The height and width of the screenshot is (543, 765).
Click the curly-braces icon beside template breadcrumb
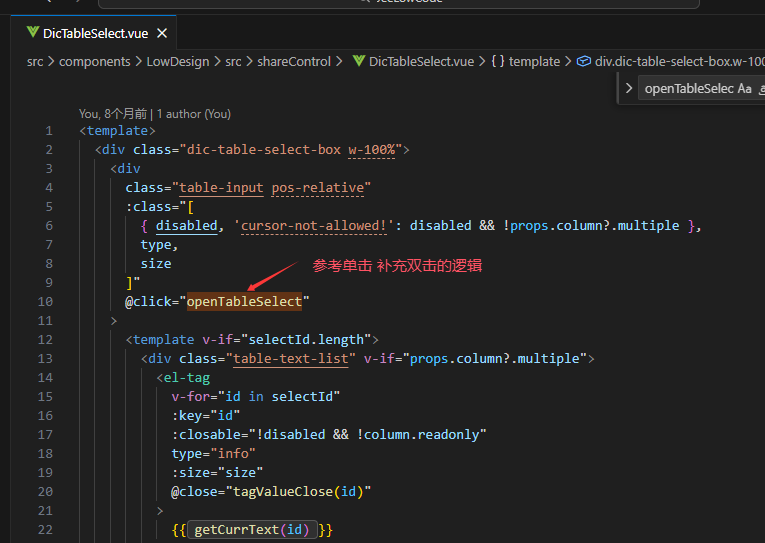[x=497, y=61]
